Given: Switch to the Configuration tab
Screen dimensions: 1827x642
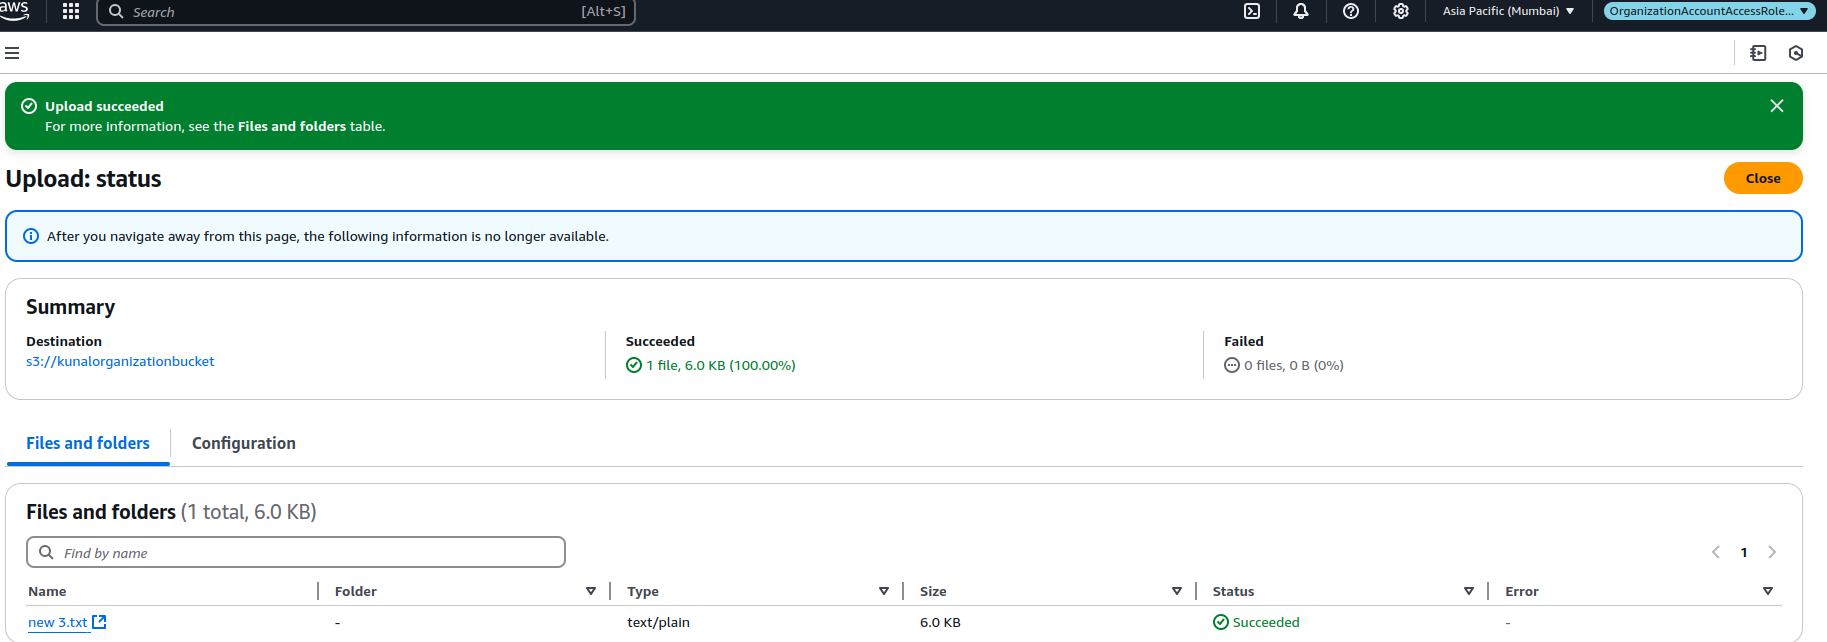Looking at the screenshot, I should [244, 443].
